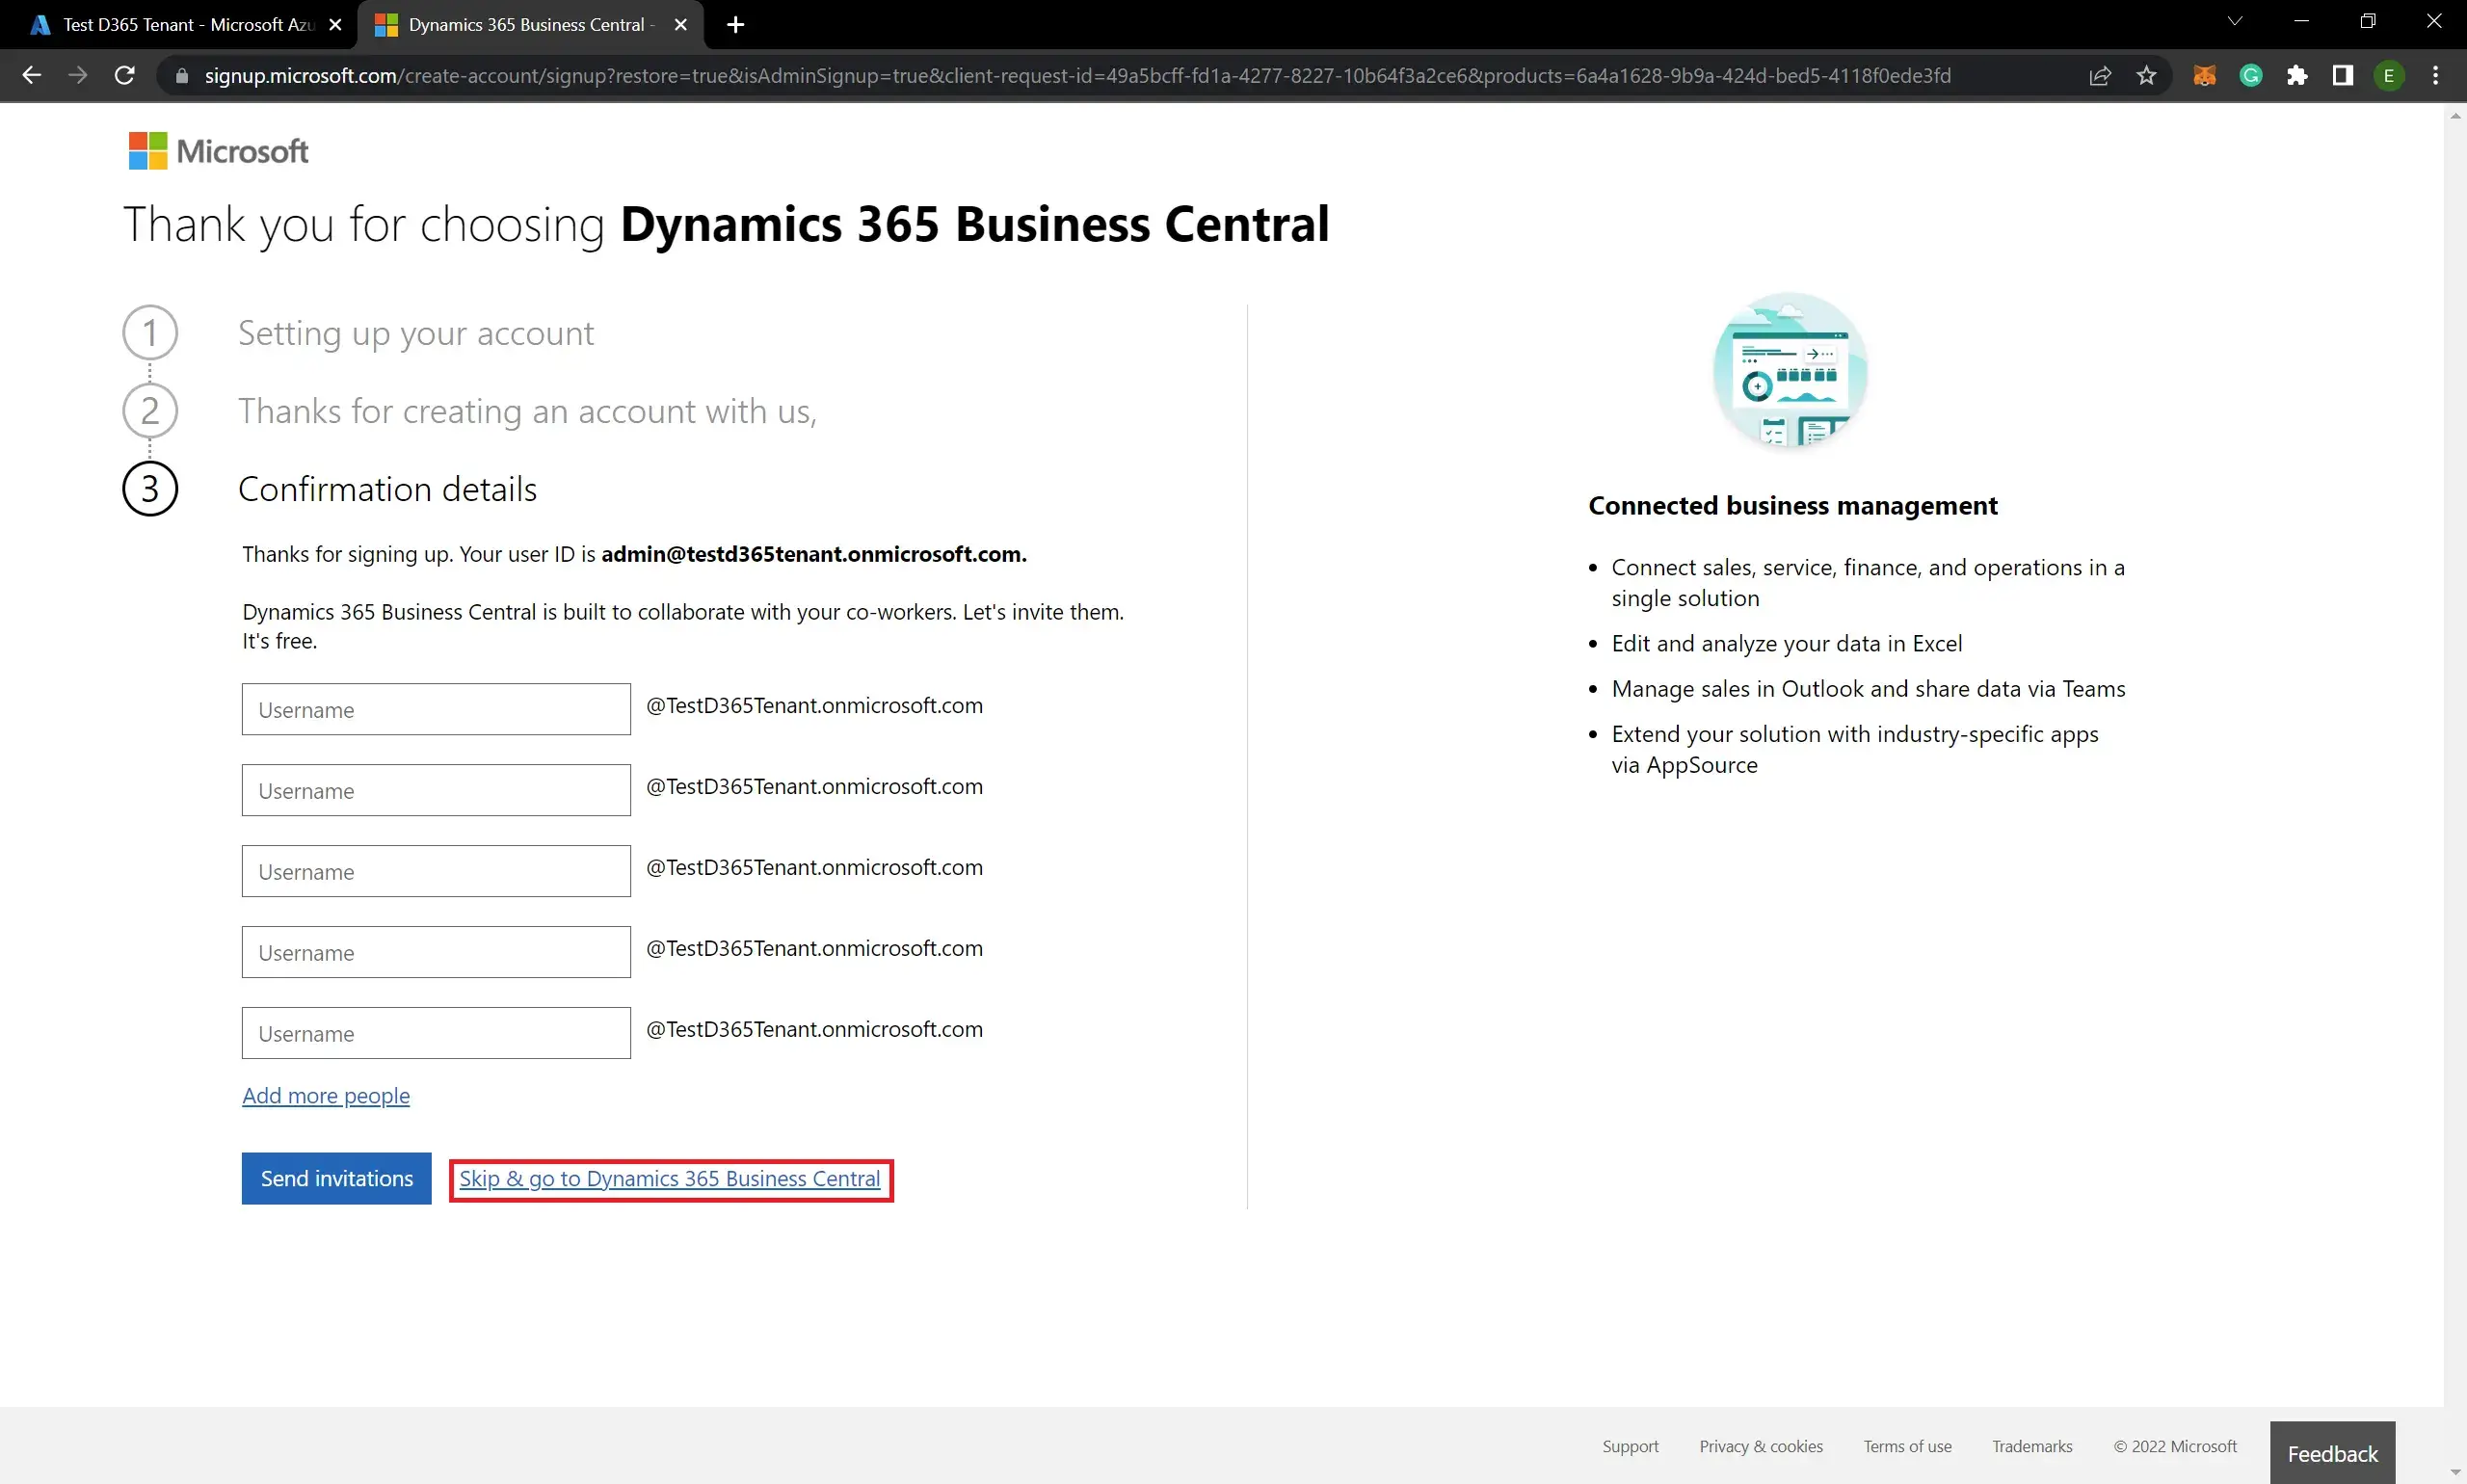Click step 2 Thanks for creating account

(527, 409)
